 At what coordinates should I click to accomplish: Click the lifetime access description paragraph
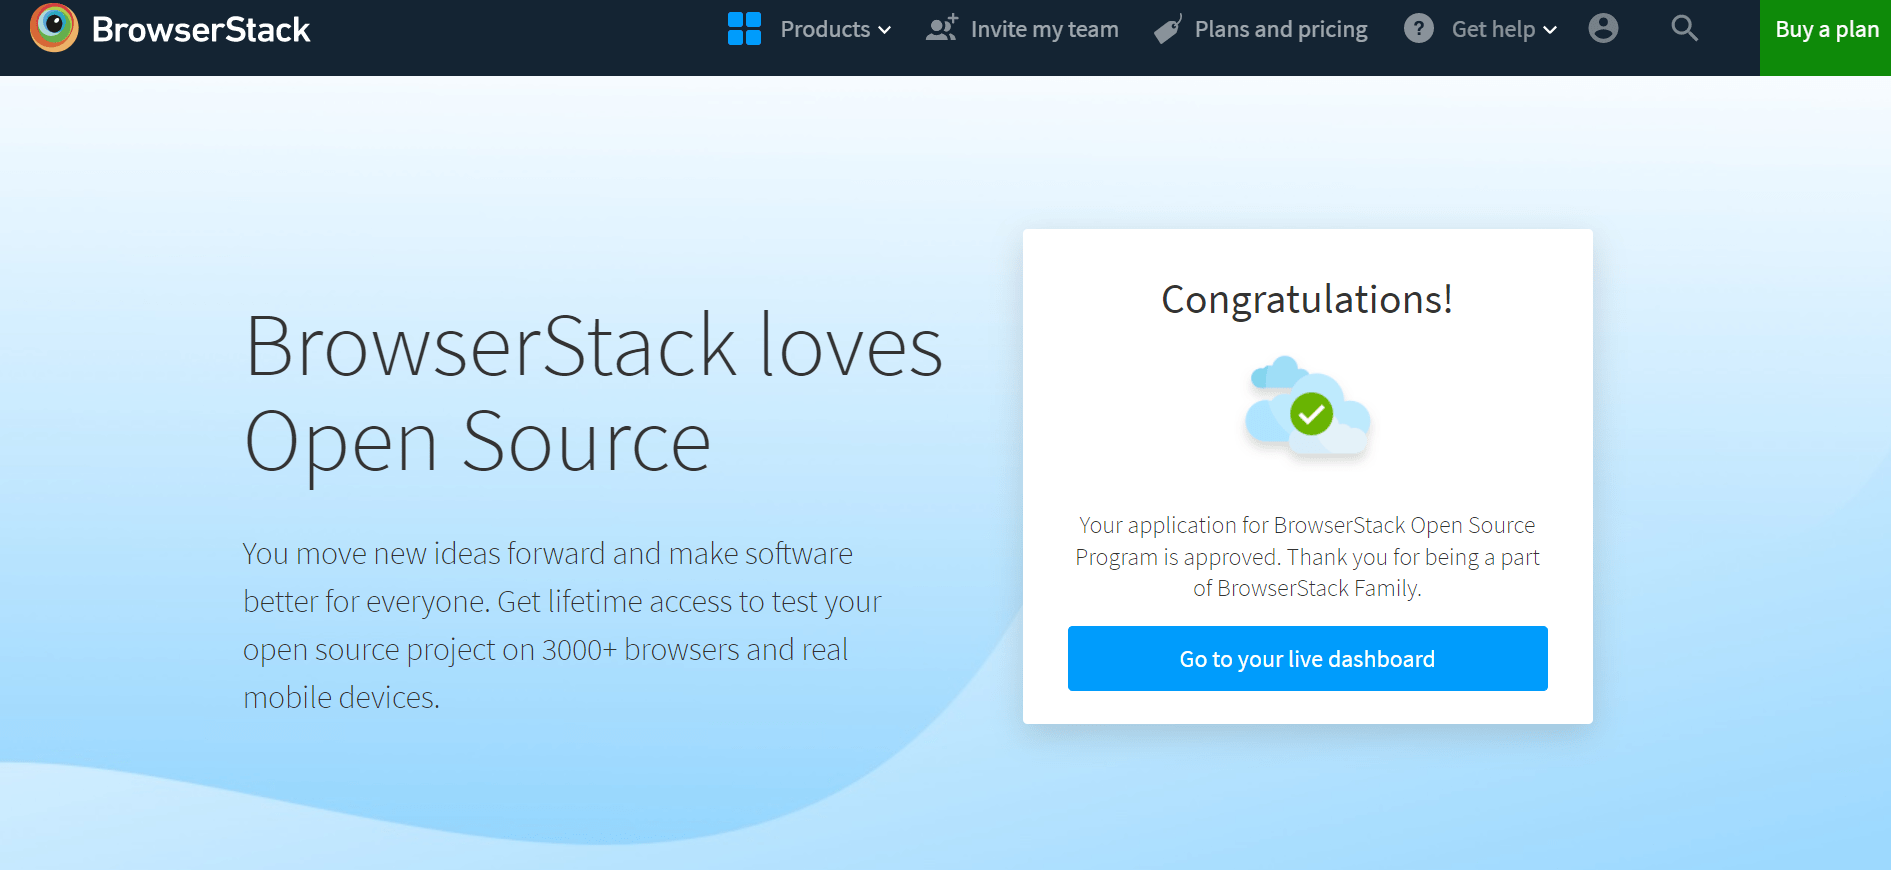(562, 625)
